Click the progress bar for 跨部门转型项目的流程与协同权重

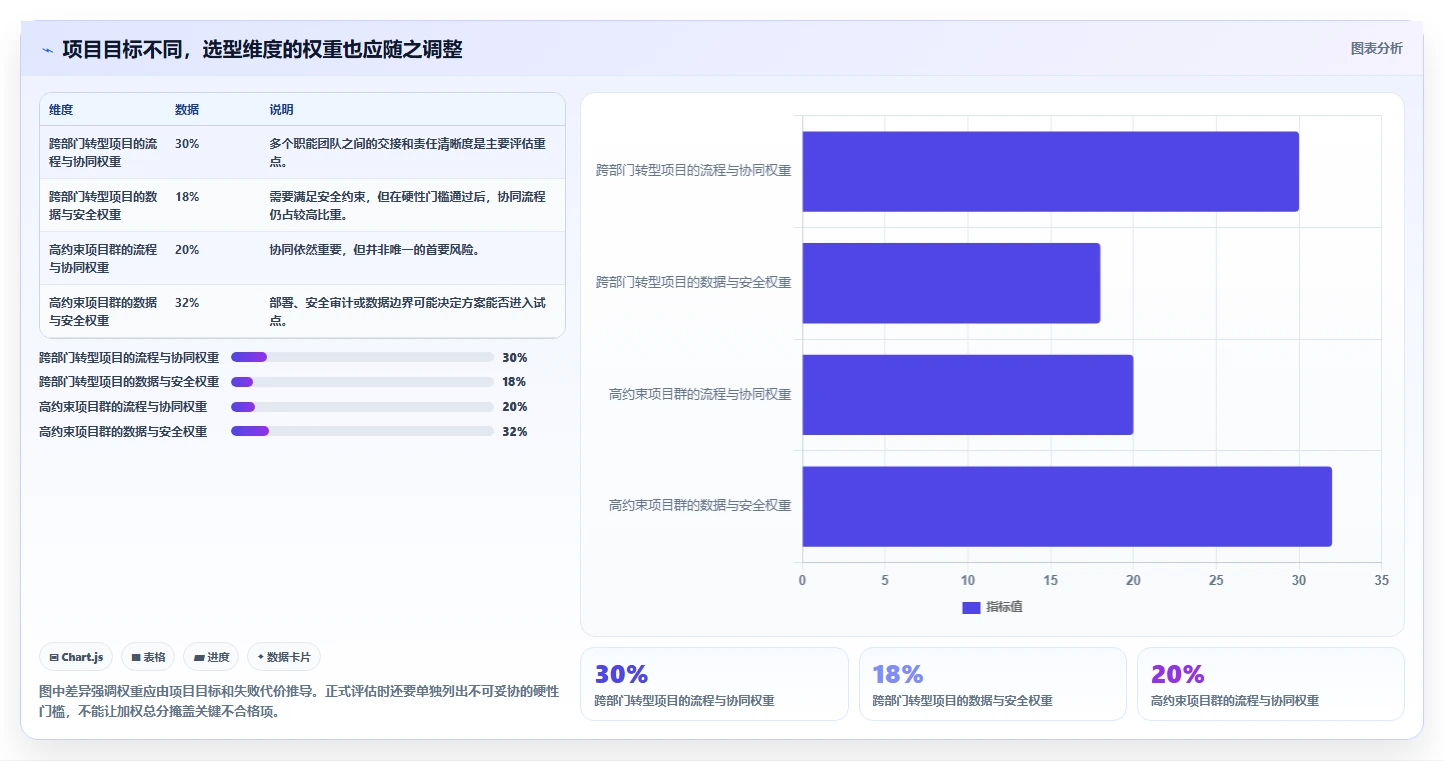coord(362,357)
